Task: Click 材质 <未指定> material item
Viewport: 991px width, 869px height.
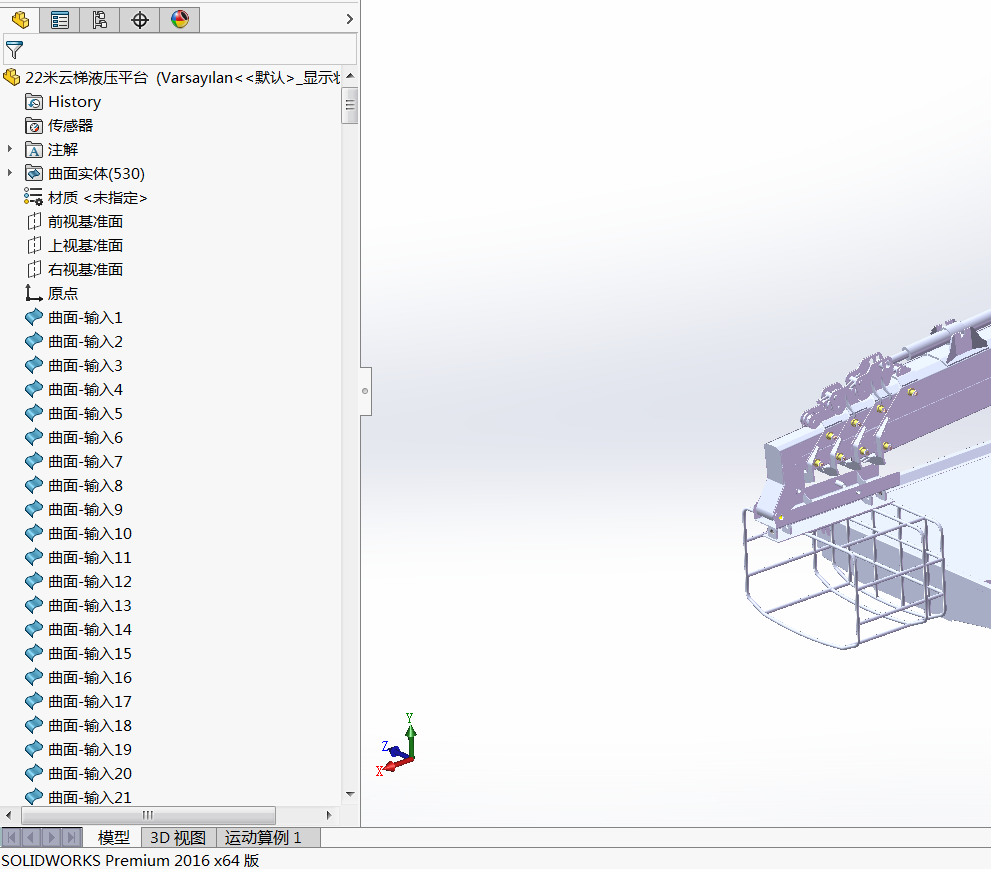Action: (x=97, y=198)
